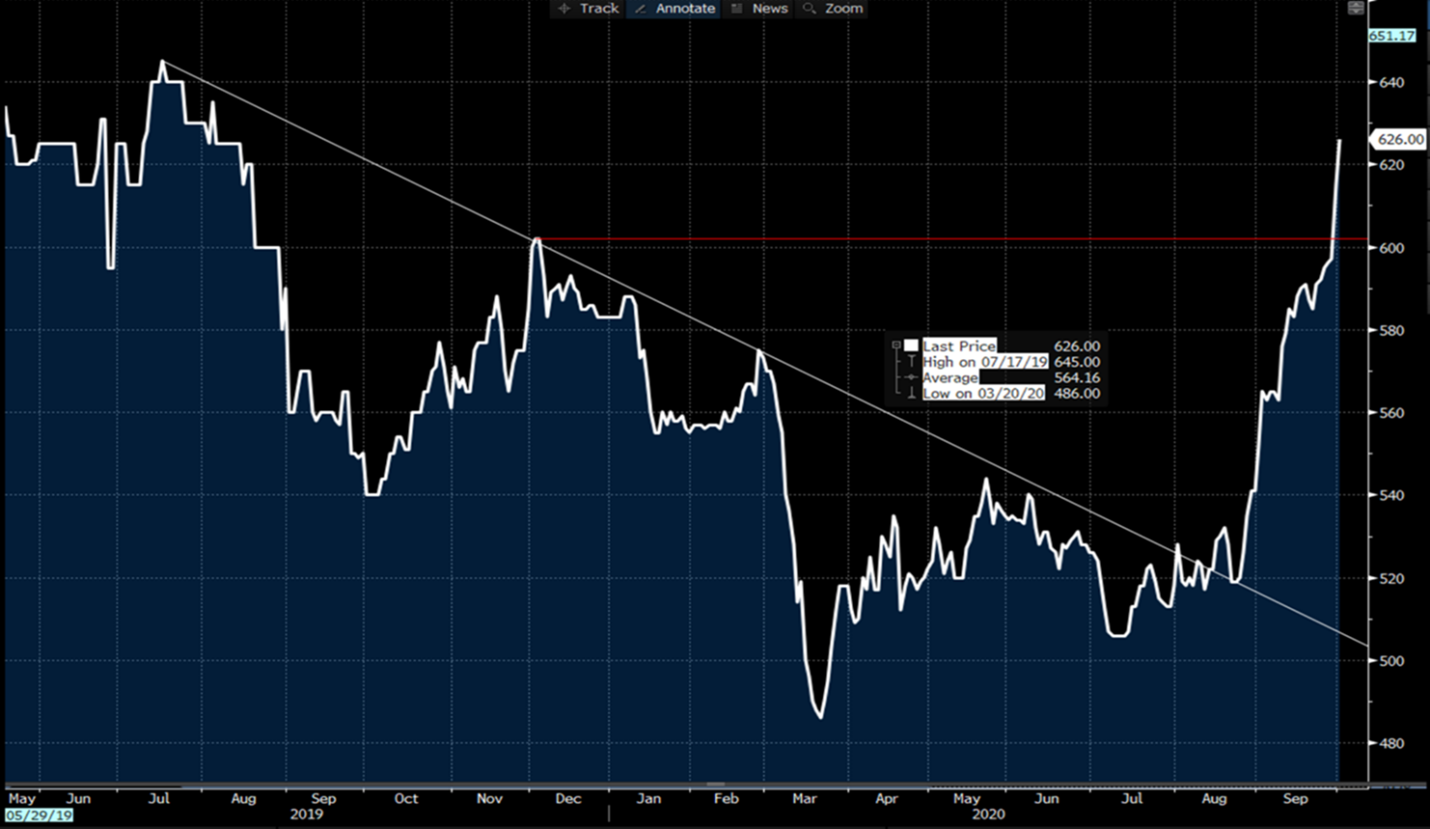
Task: Select the red horizontal line at 600
Action: [x=900, y=239]
